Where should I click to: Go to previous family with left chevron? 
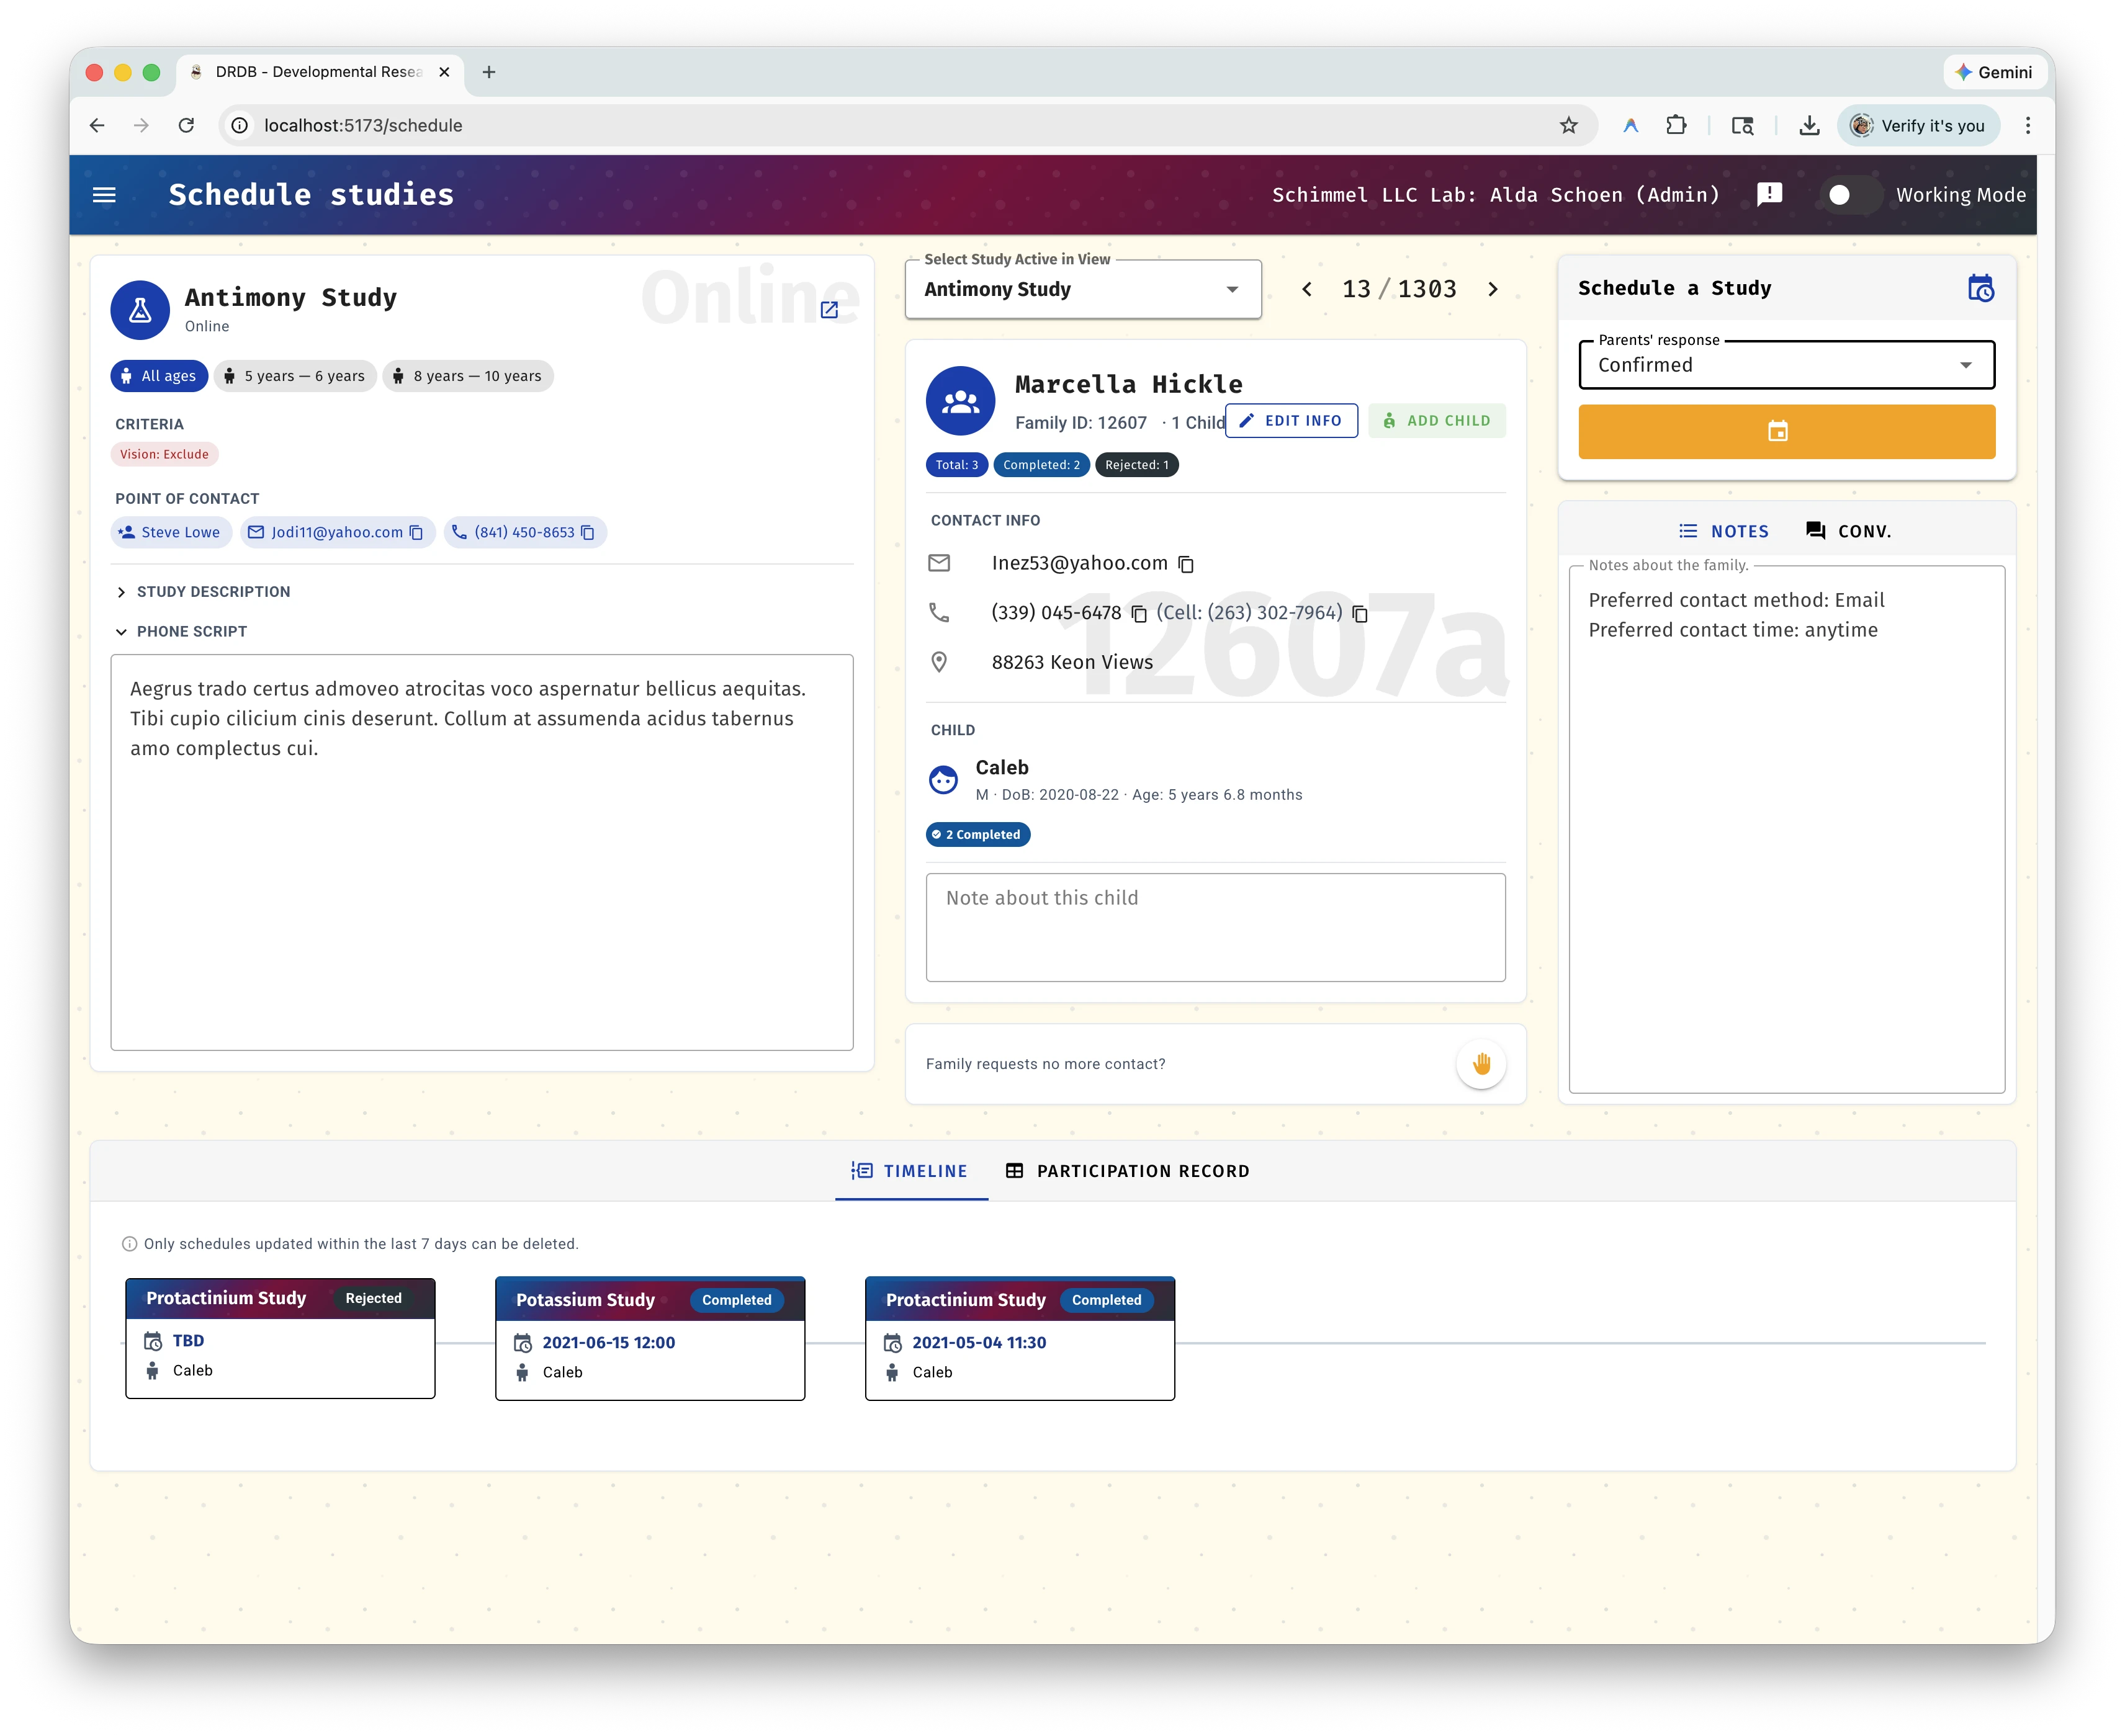[x=1307, y=289]
